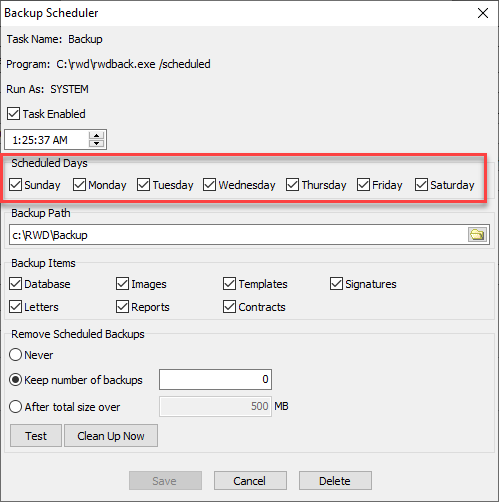
Task: Choose After total size over option
Action: (16, 407)
